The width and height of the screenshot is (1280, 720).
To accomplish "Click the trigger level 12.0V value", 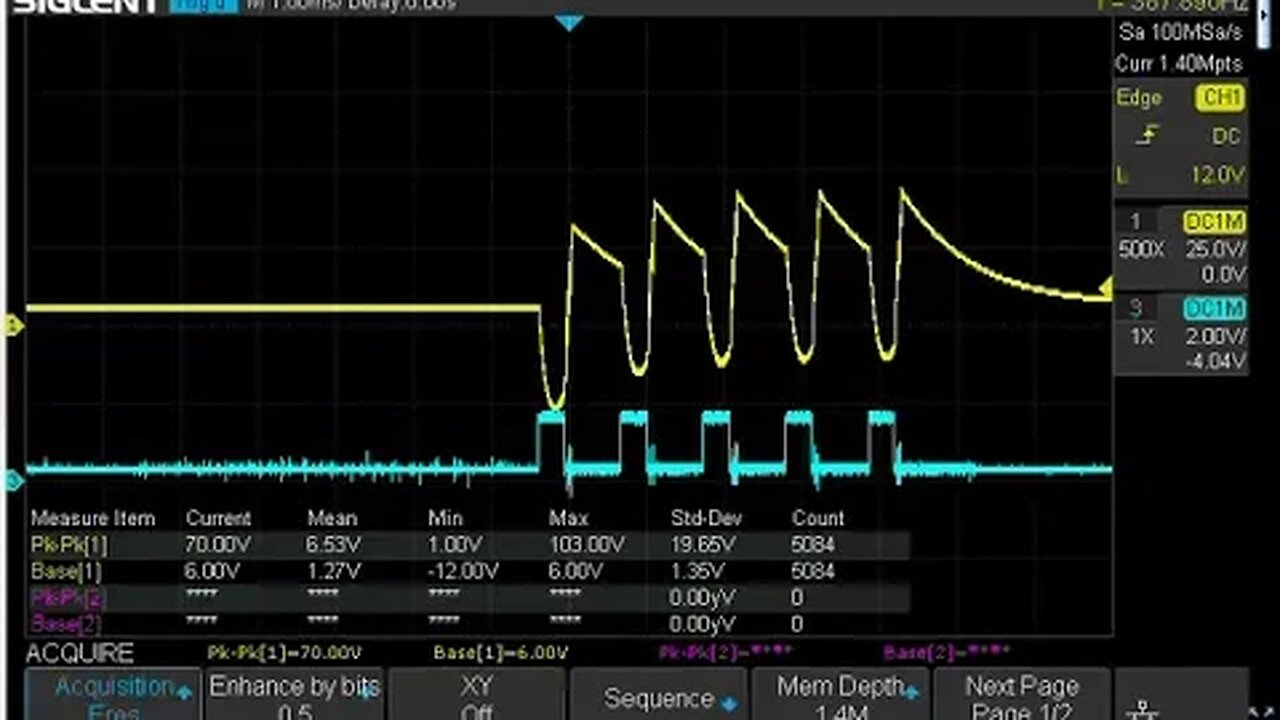I will (x=1217, y=175).
